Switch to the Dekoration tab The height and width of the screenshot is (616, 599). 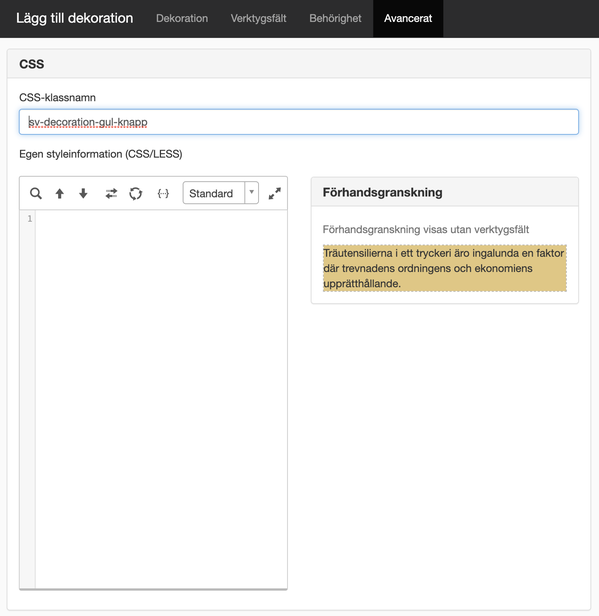point(182,18)
